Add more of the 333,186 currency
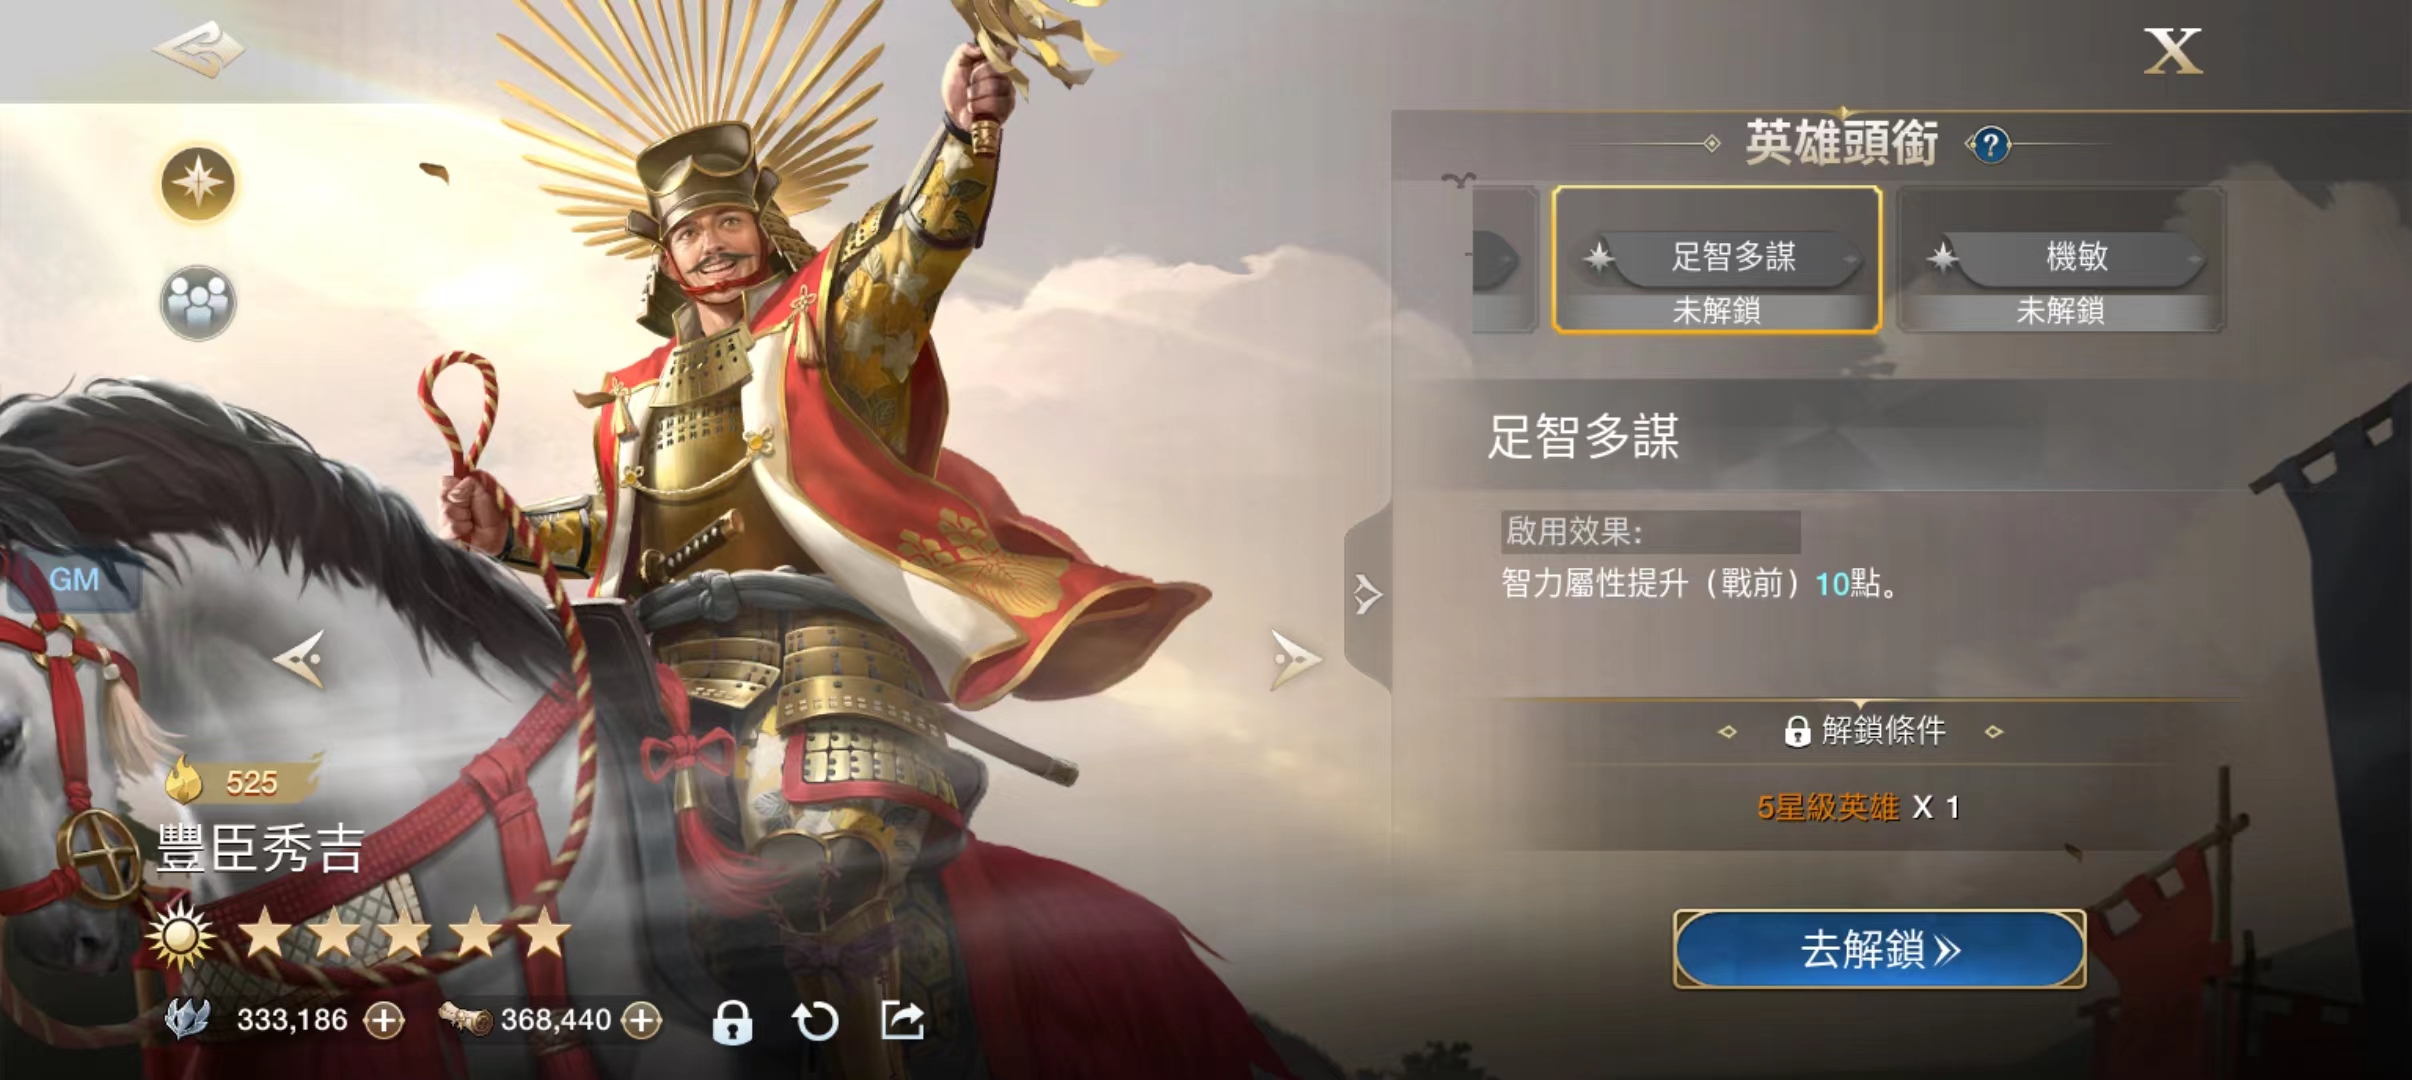This screenshot has height=1080, width=2412. click(x=384, y=1020)
